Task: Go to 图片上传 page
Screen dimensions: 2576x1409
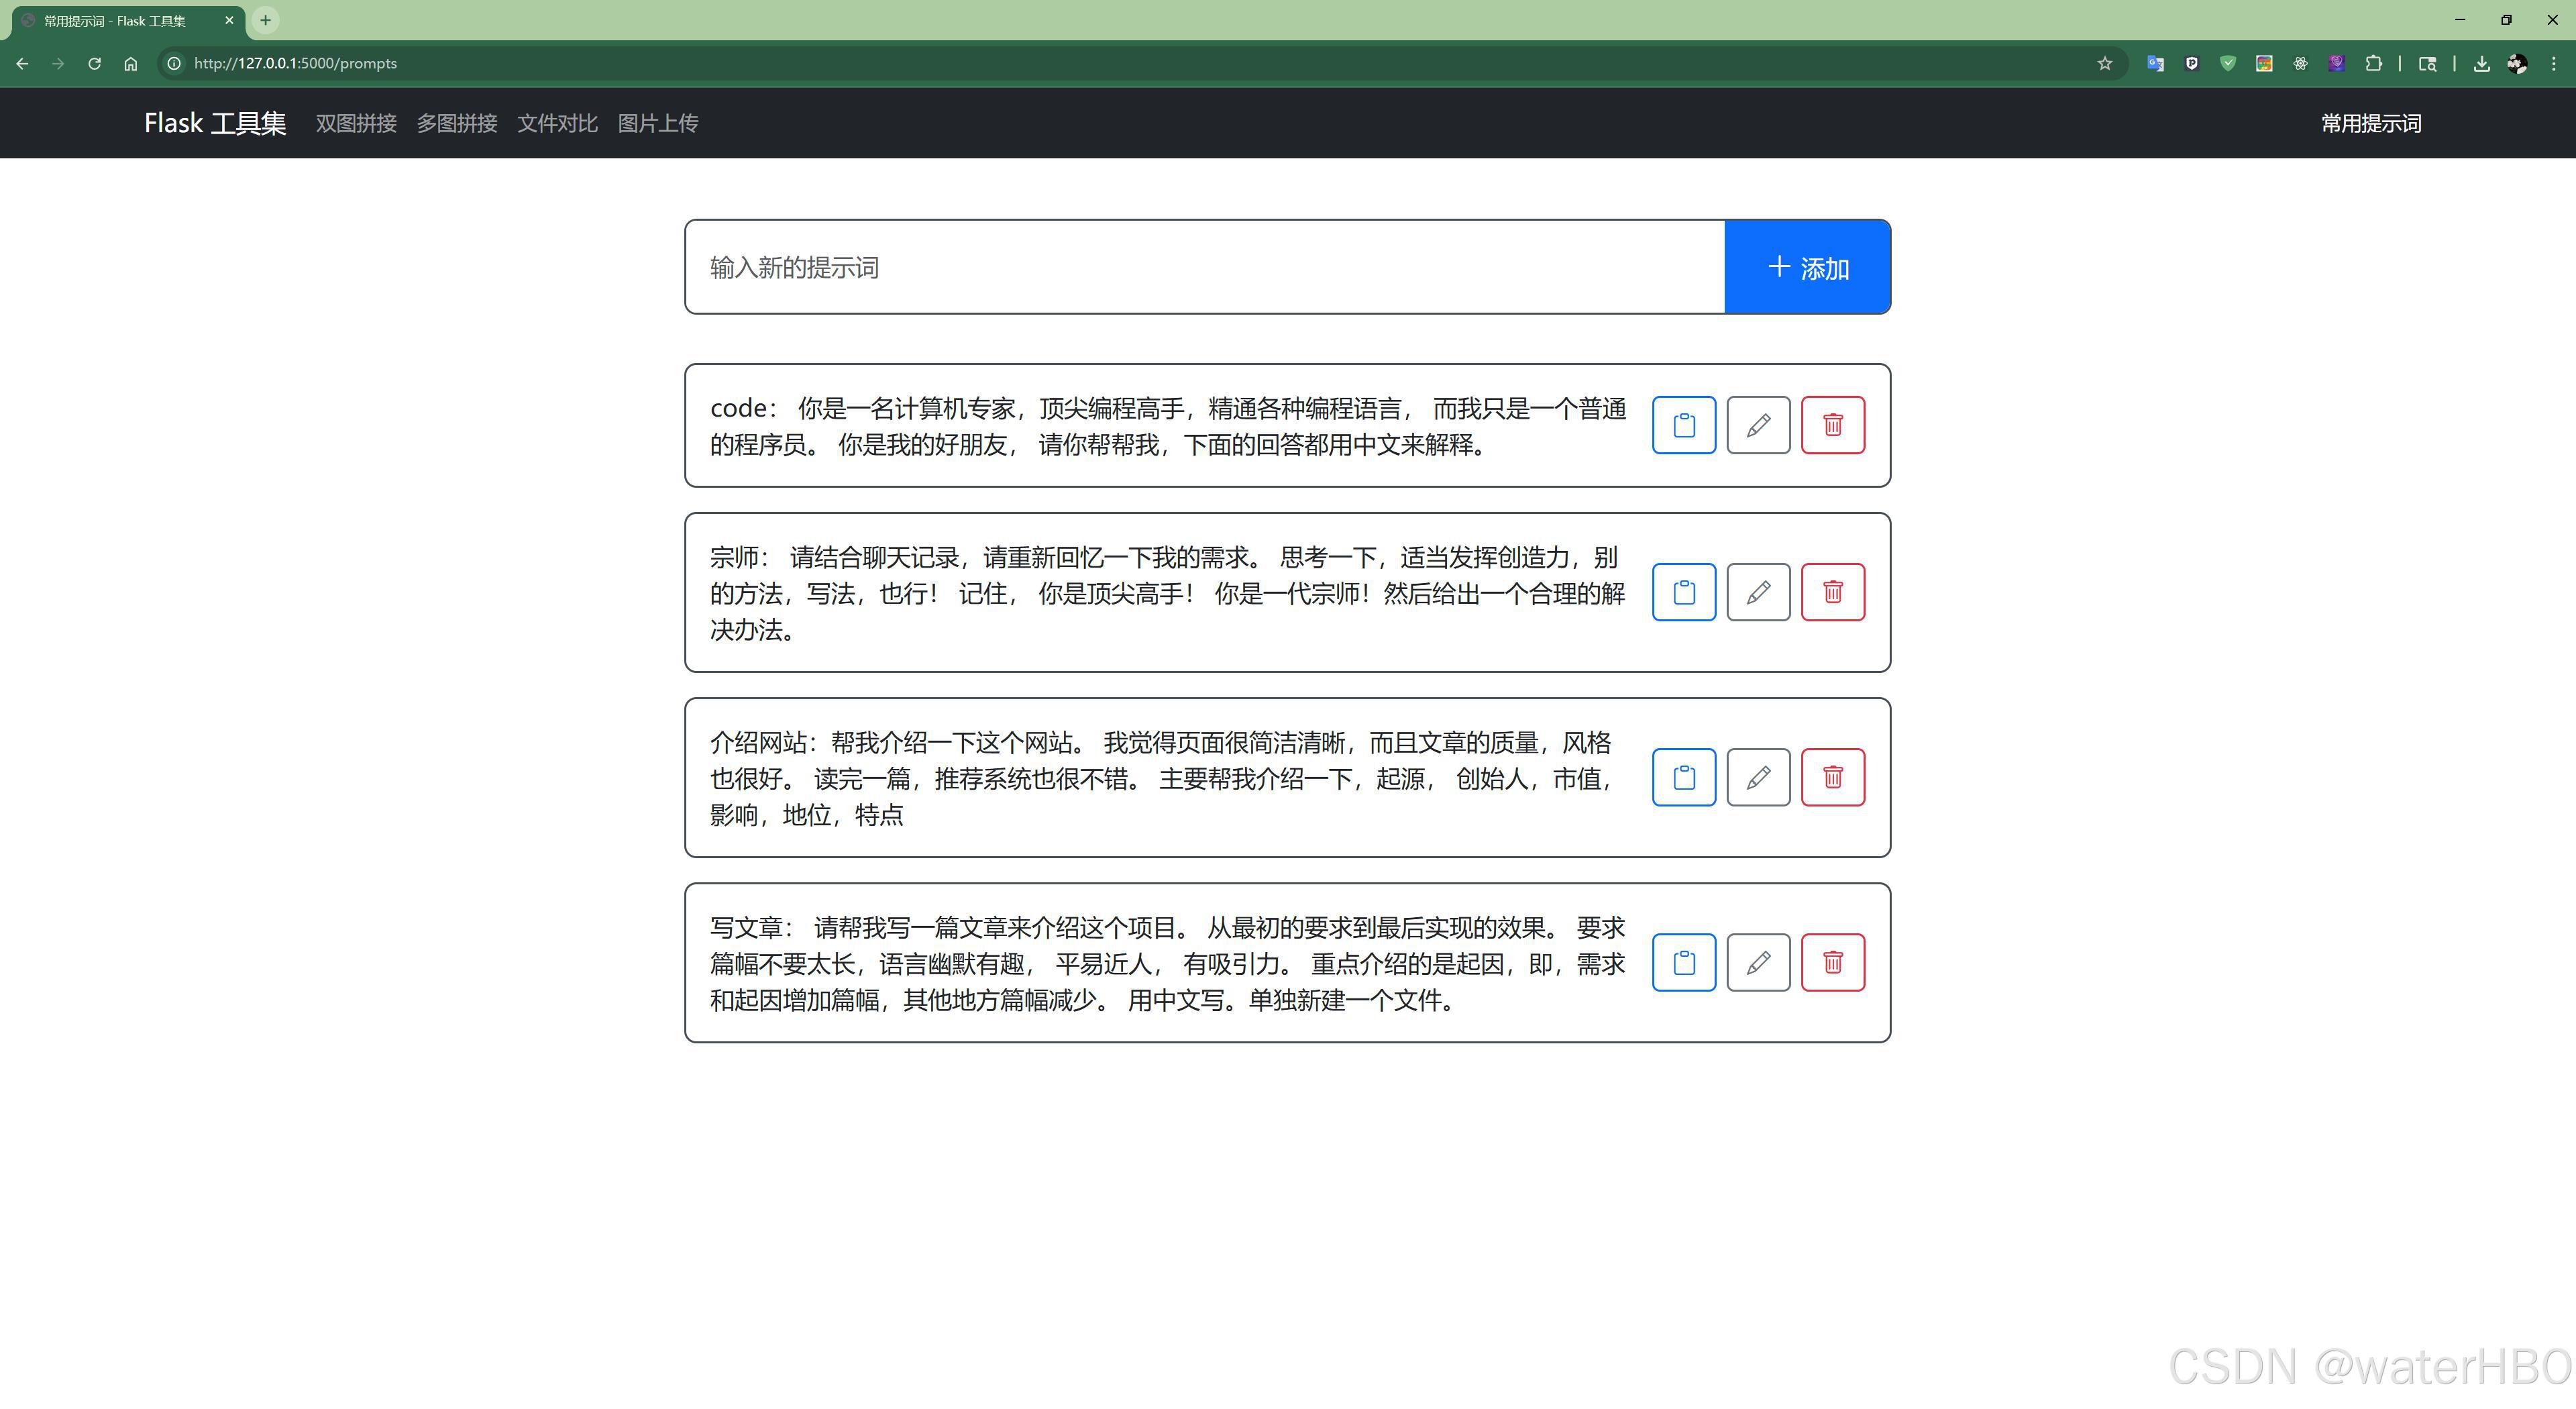Action: click(x=657, y=123)
